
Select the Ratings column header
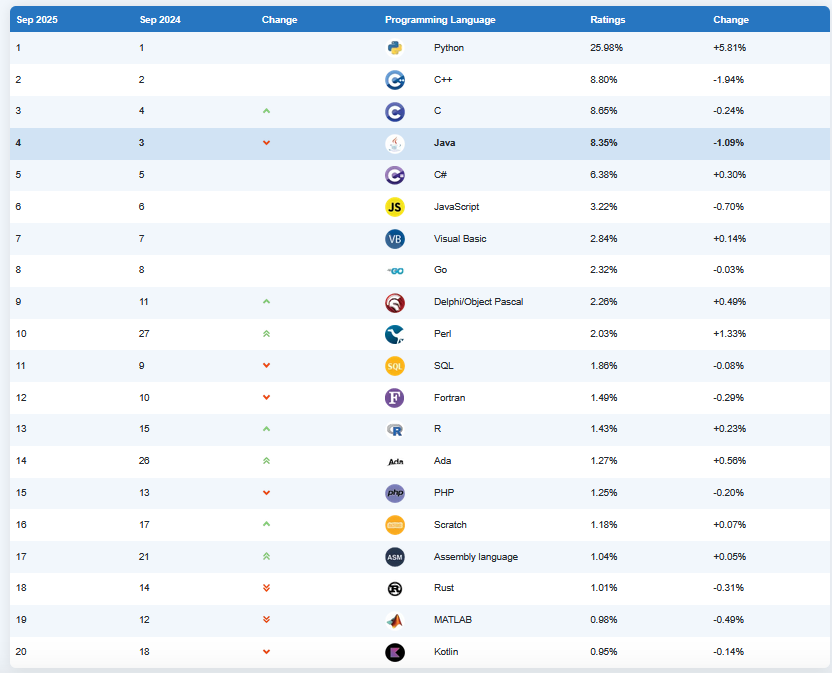point(608,20)
